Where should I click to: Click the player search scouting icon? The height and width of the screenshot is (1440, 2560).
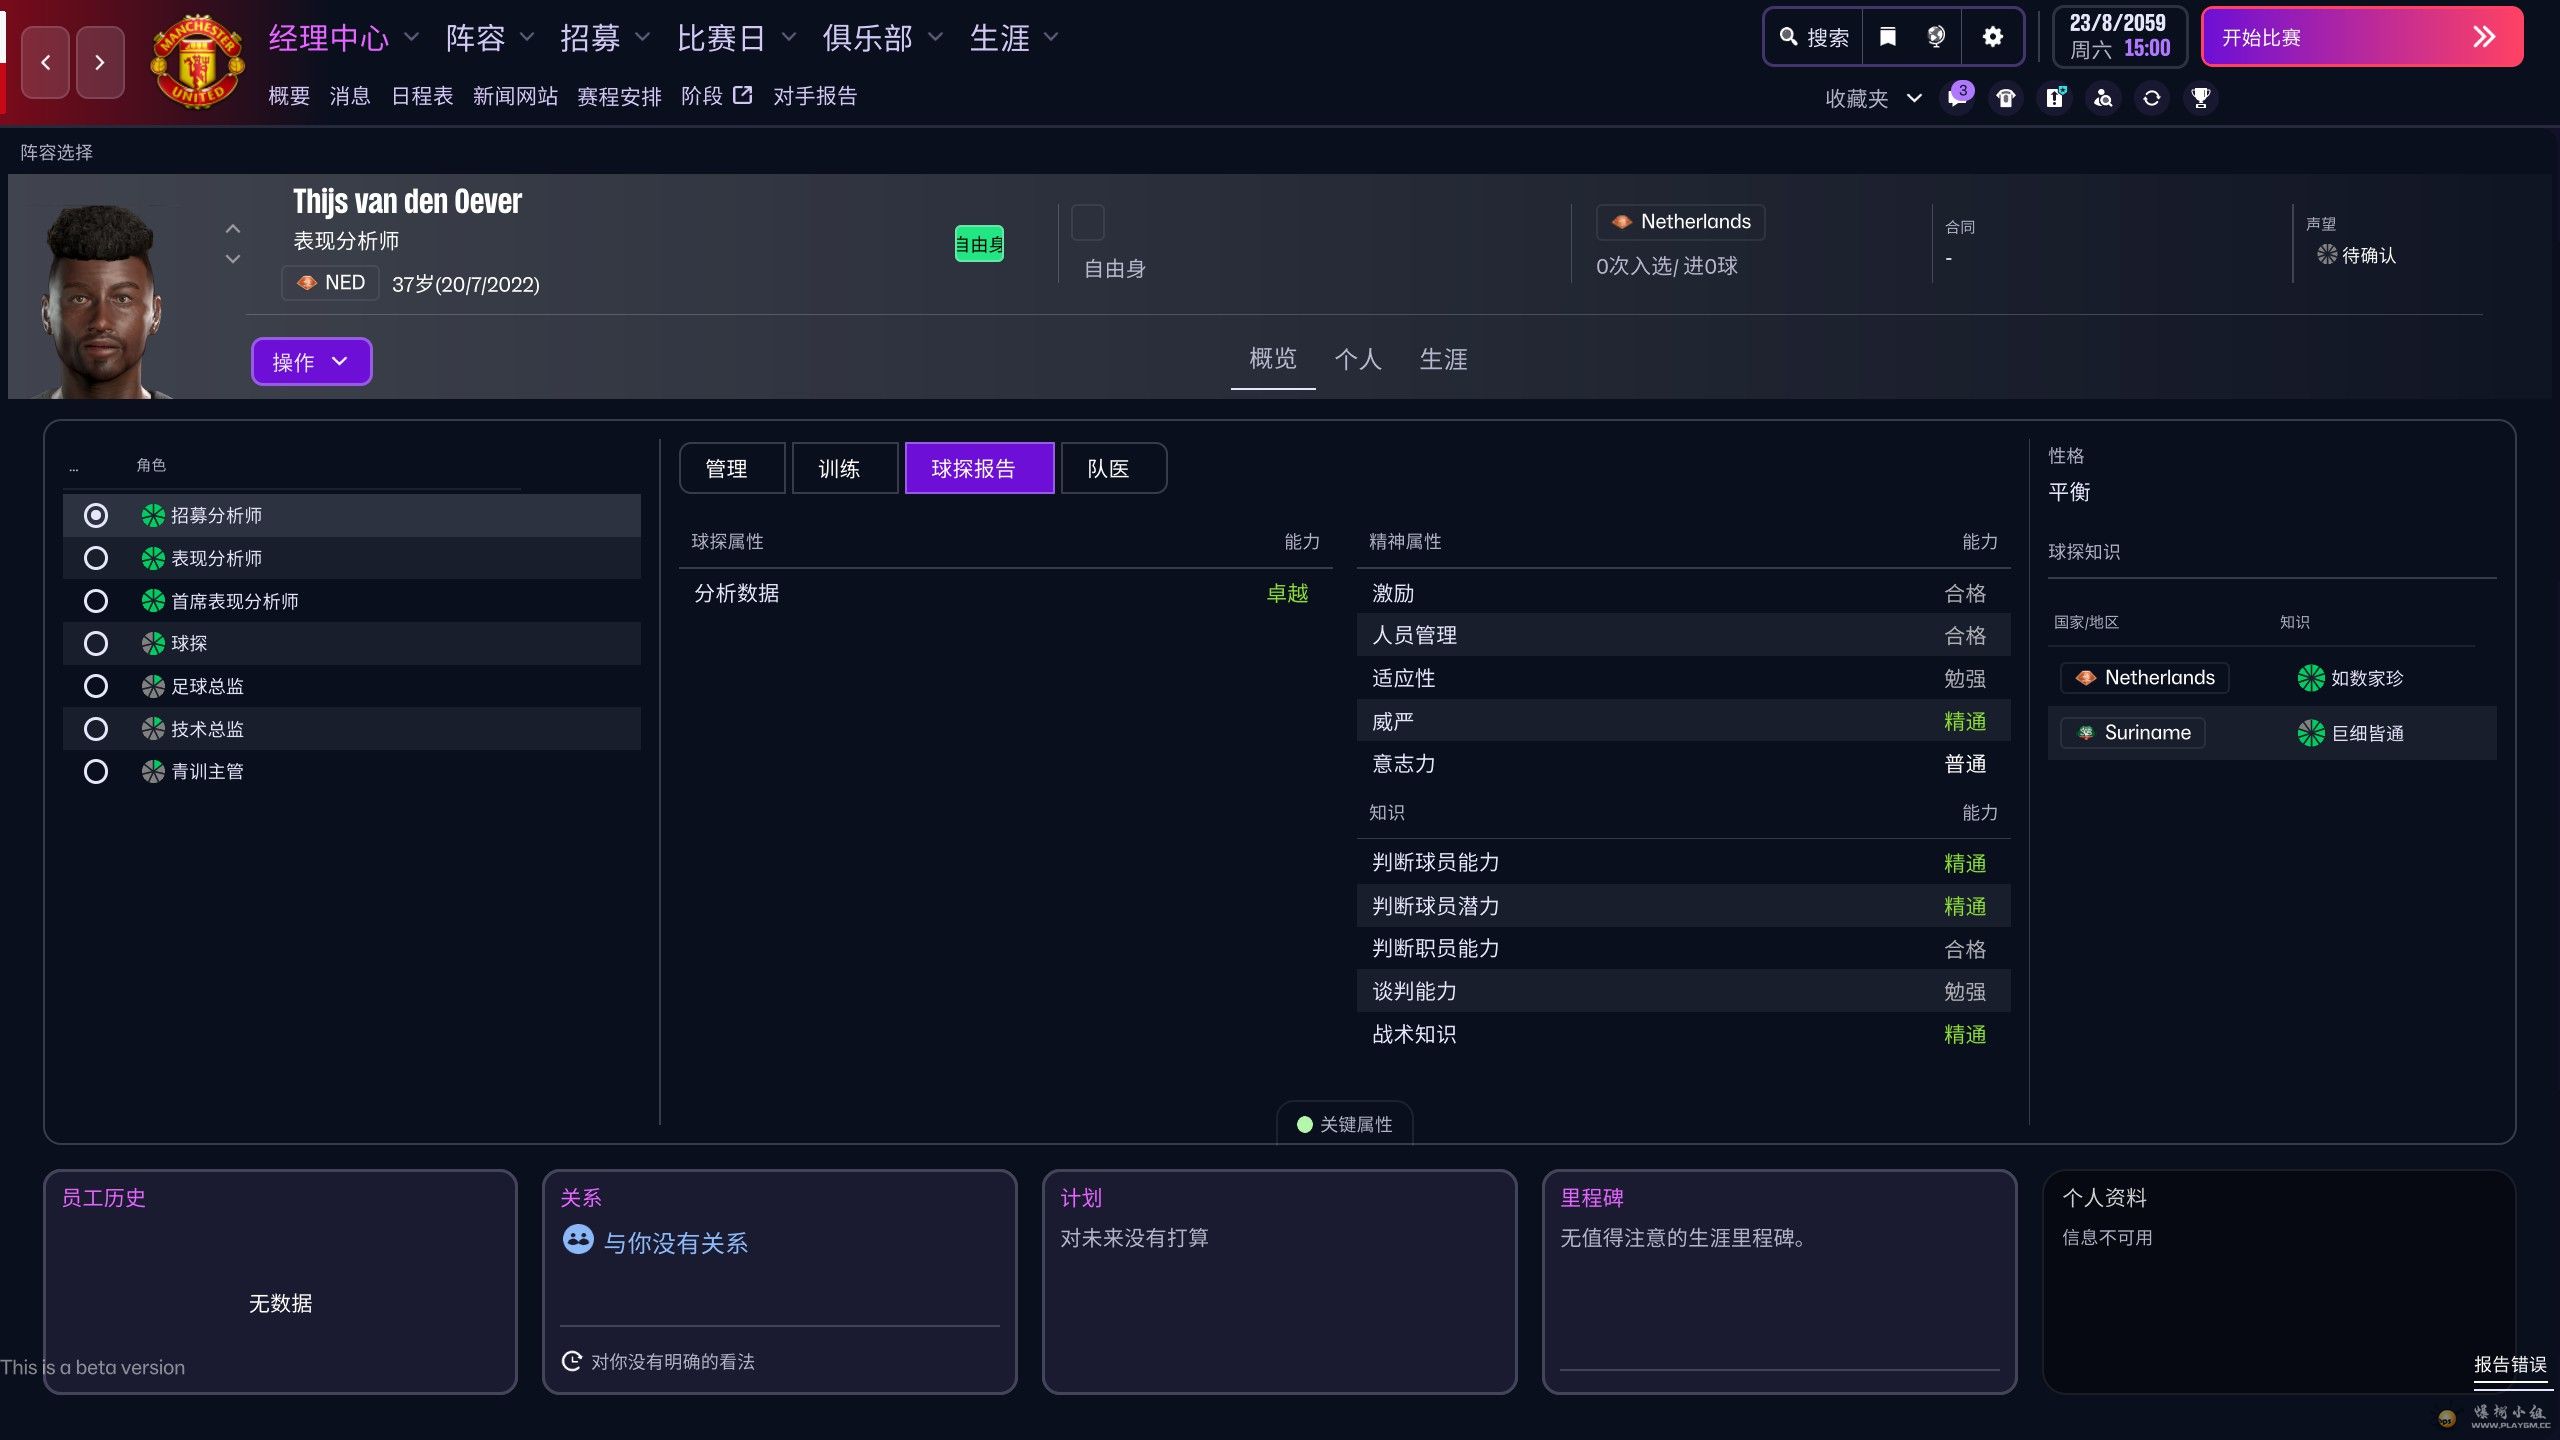2103,98
